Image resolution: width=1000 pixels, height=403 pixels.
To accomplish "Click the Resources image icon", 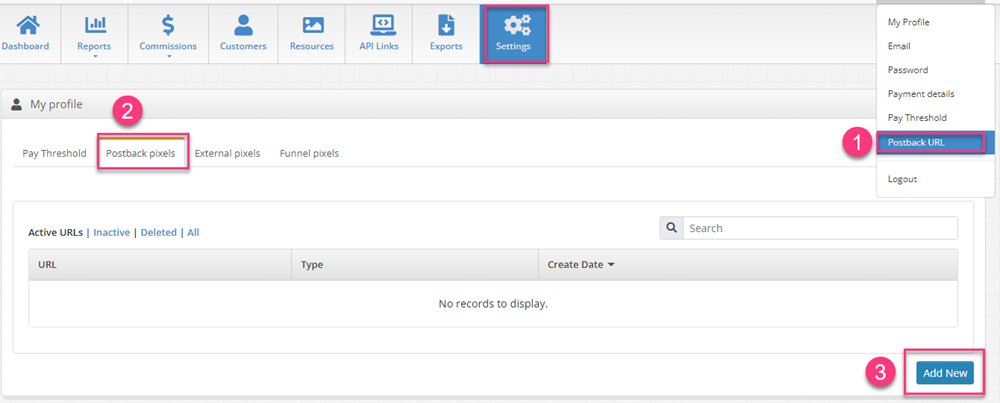I will tap(312, 24).
